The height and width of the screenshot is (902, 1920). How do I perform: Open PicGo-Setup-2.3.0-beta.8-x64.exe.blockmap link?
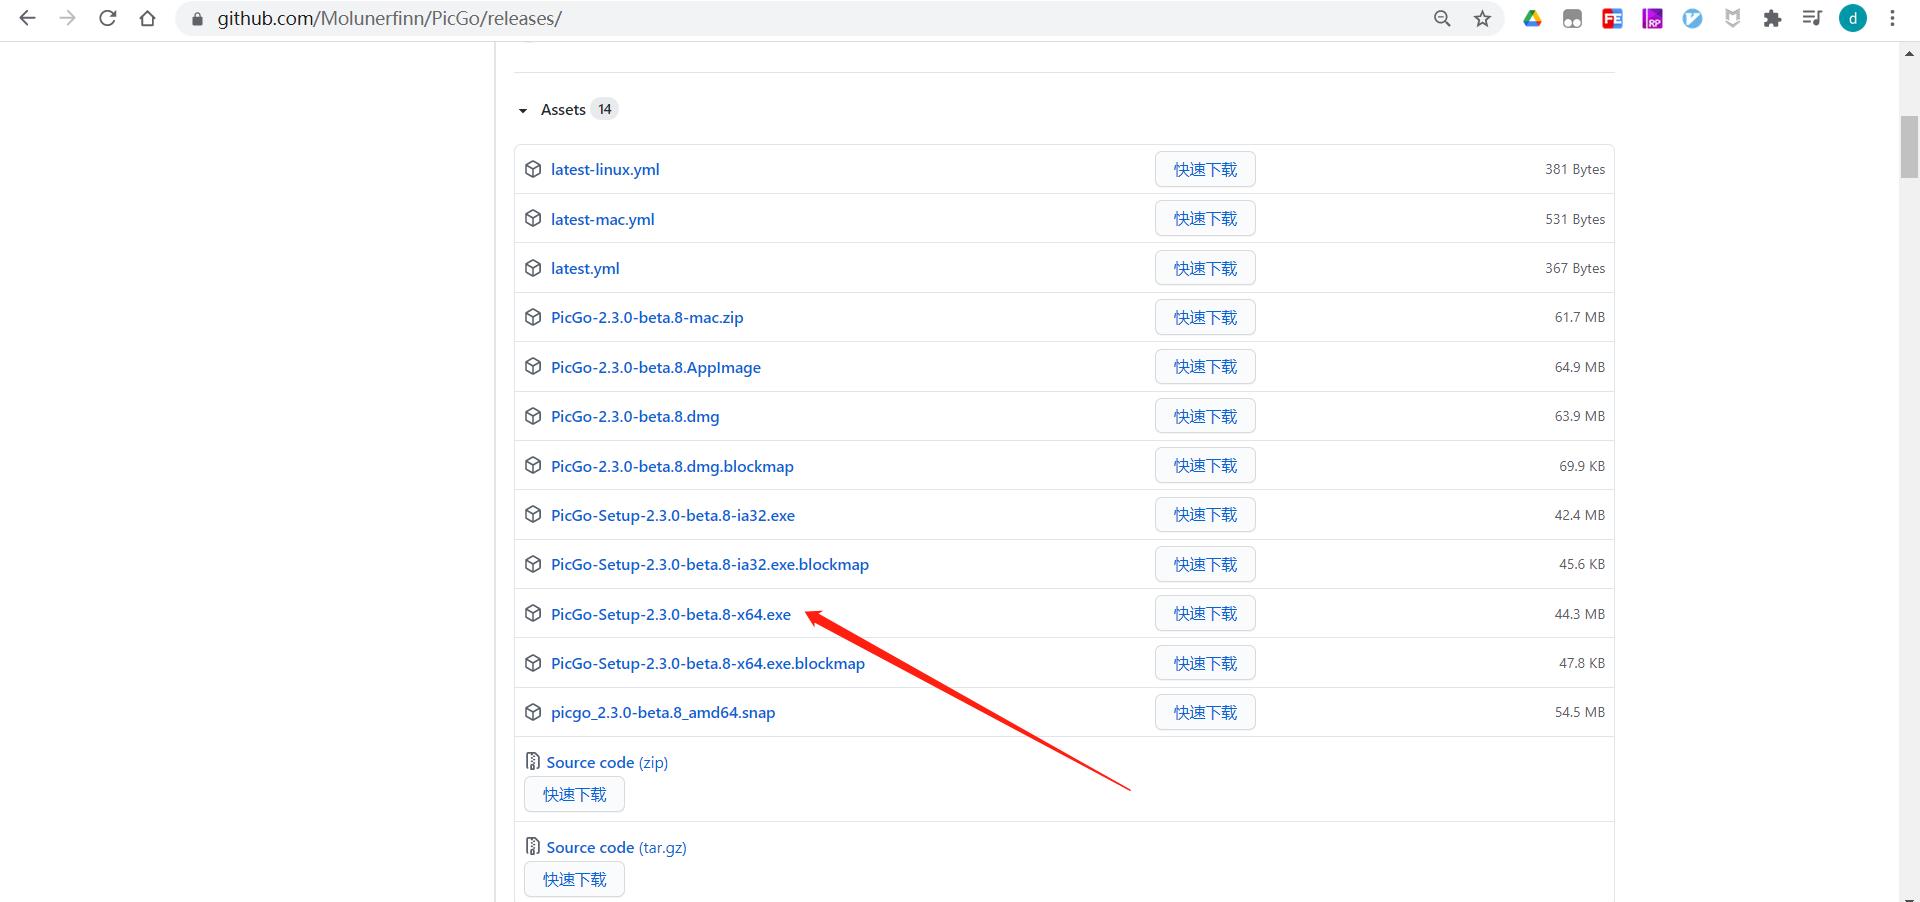[708, 663]
